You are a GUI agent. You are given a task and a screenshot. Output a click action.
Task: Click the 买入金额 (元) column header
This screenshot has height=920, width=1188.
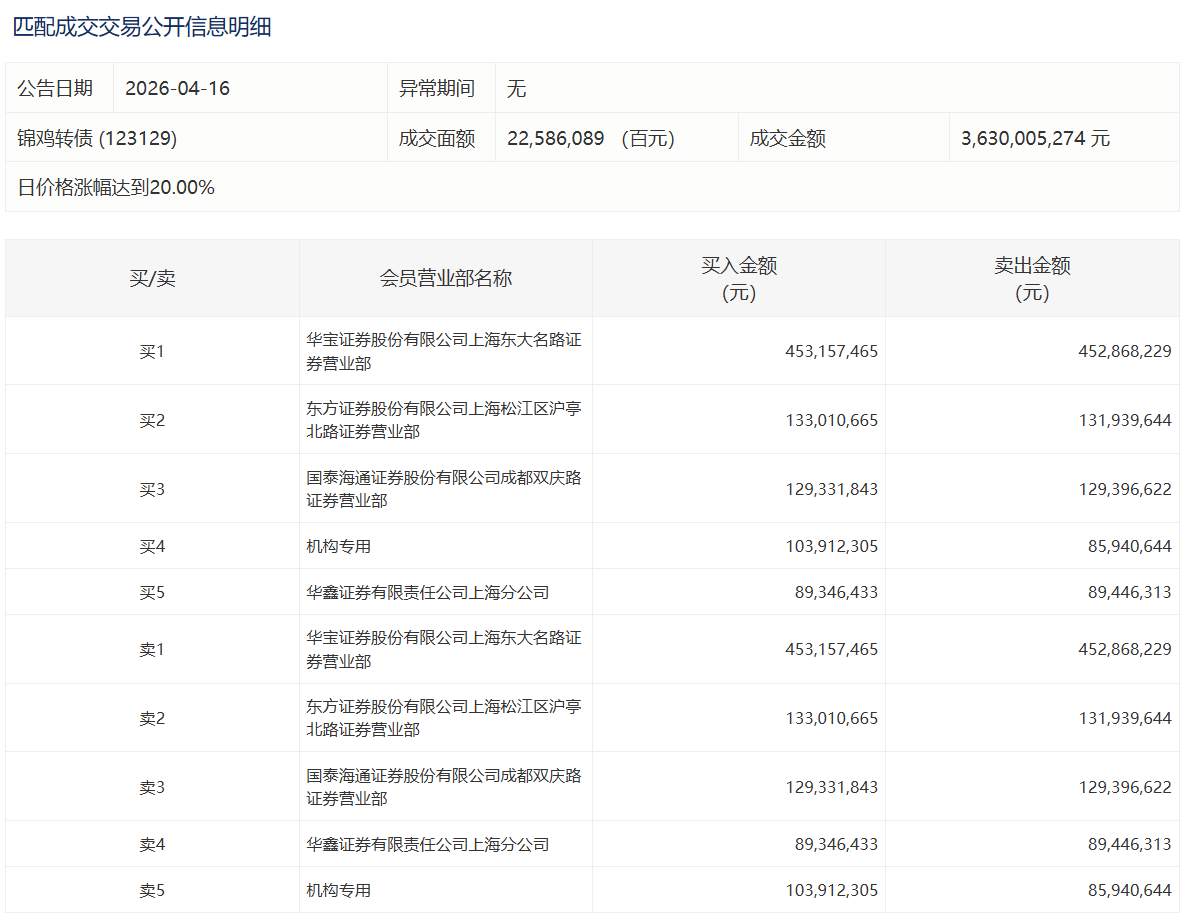pos(738,279)
